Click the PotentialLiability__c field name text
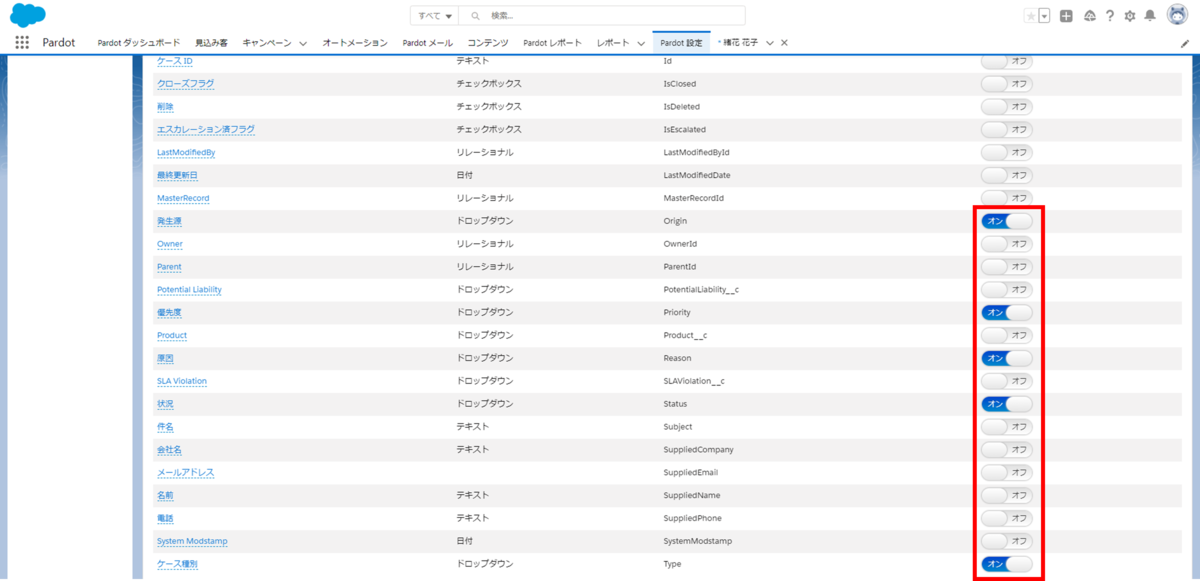This screenshot has height=581, width=1200. point(701,290)
